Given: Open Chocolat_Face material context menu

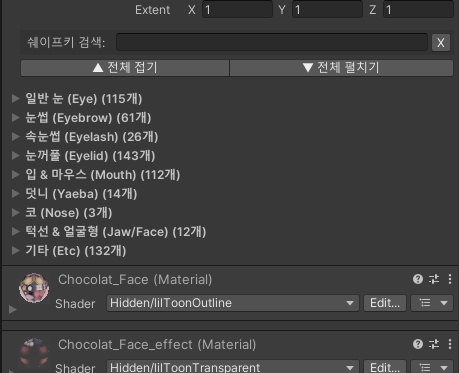Looking at the screenshot, I should pyautogui.click(x=450, y=279).
